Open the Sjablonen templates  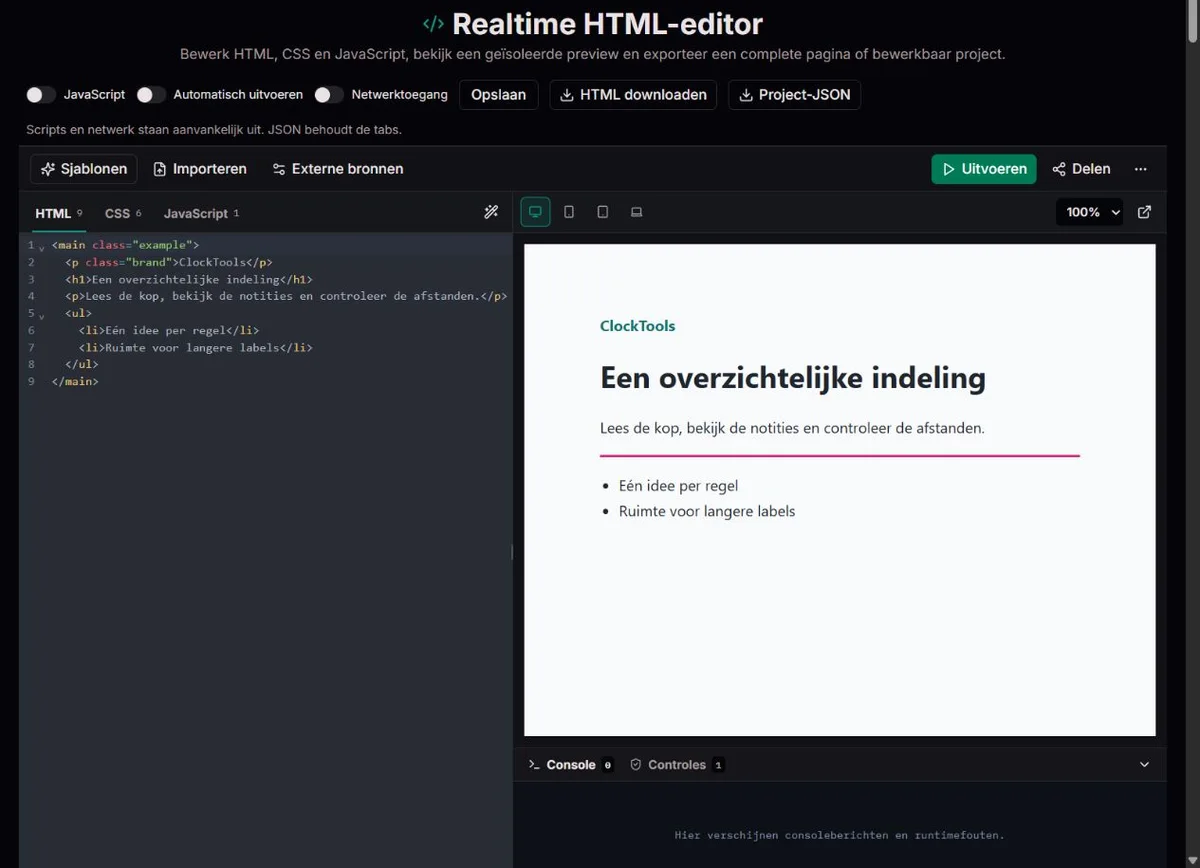click(84, 169)
